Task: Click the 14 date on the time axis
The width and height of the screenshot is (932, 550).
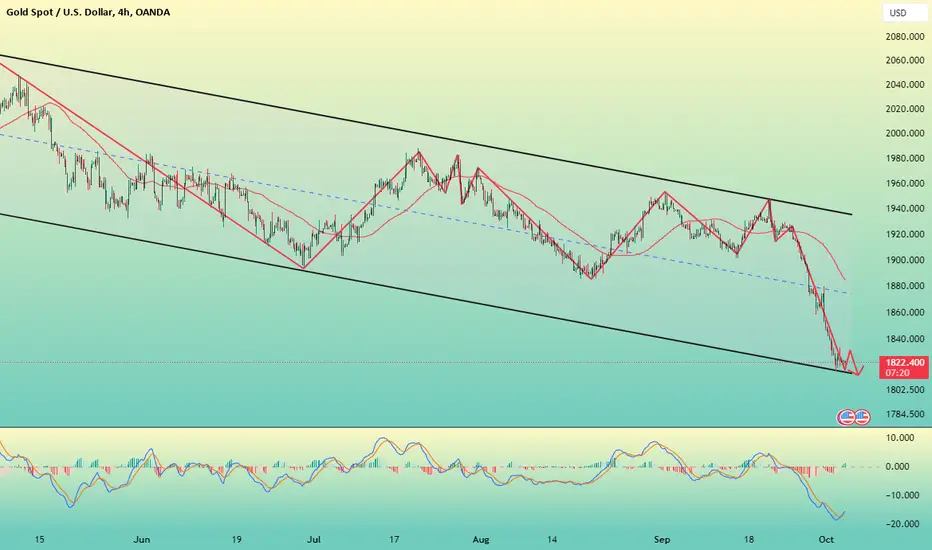Action: pyautogui.click(x=552, y=540)
